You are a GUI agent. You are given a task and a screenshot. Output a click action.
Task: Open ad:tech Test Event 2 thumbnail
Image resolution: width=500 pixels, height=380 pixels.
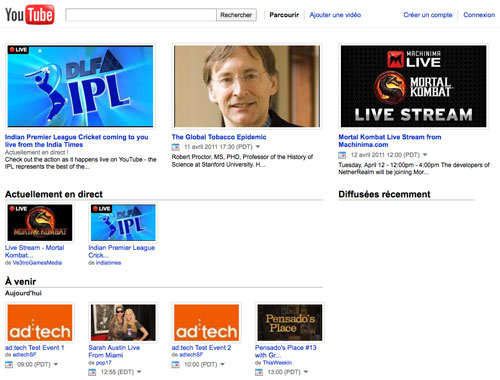207,323
